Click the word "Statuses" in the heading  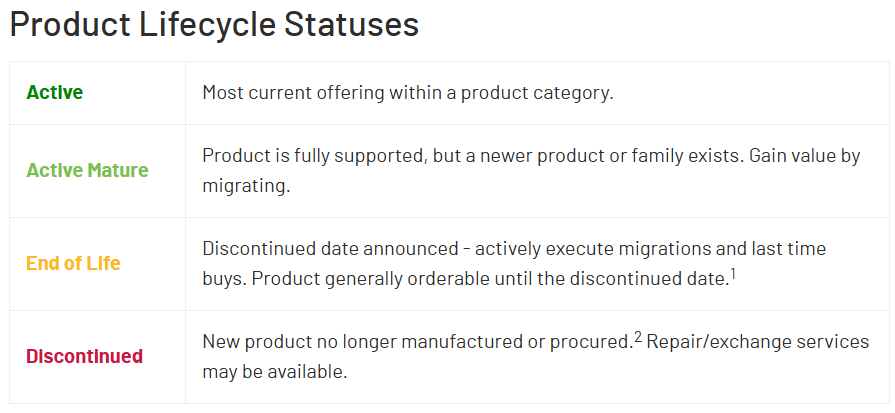click(x=351, y=24)
